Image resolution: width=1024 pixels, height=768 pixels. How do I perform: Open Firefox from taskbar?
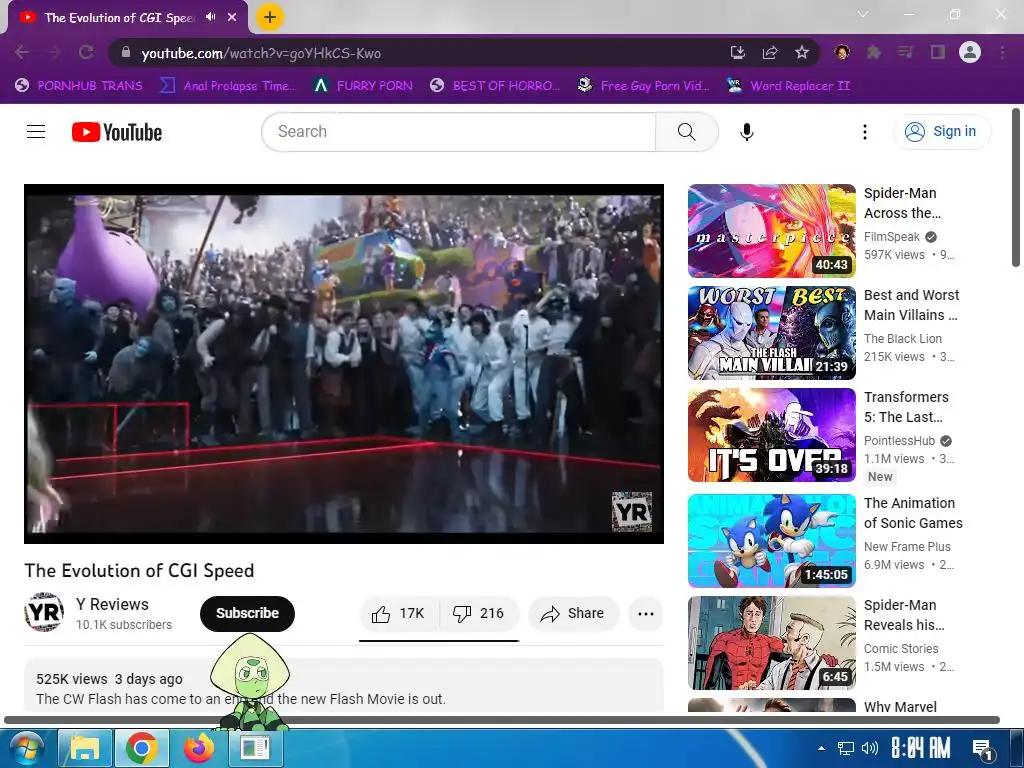pyautogui.click(x=199, y=748)
